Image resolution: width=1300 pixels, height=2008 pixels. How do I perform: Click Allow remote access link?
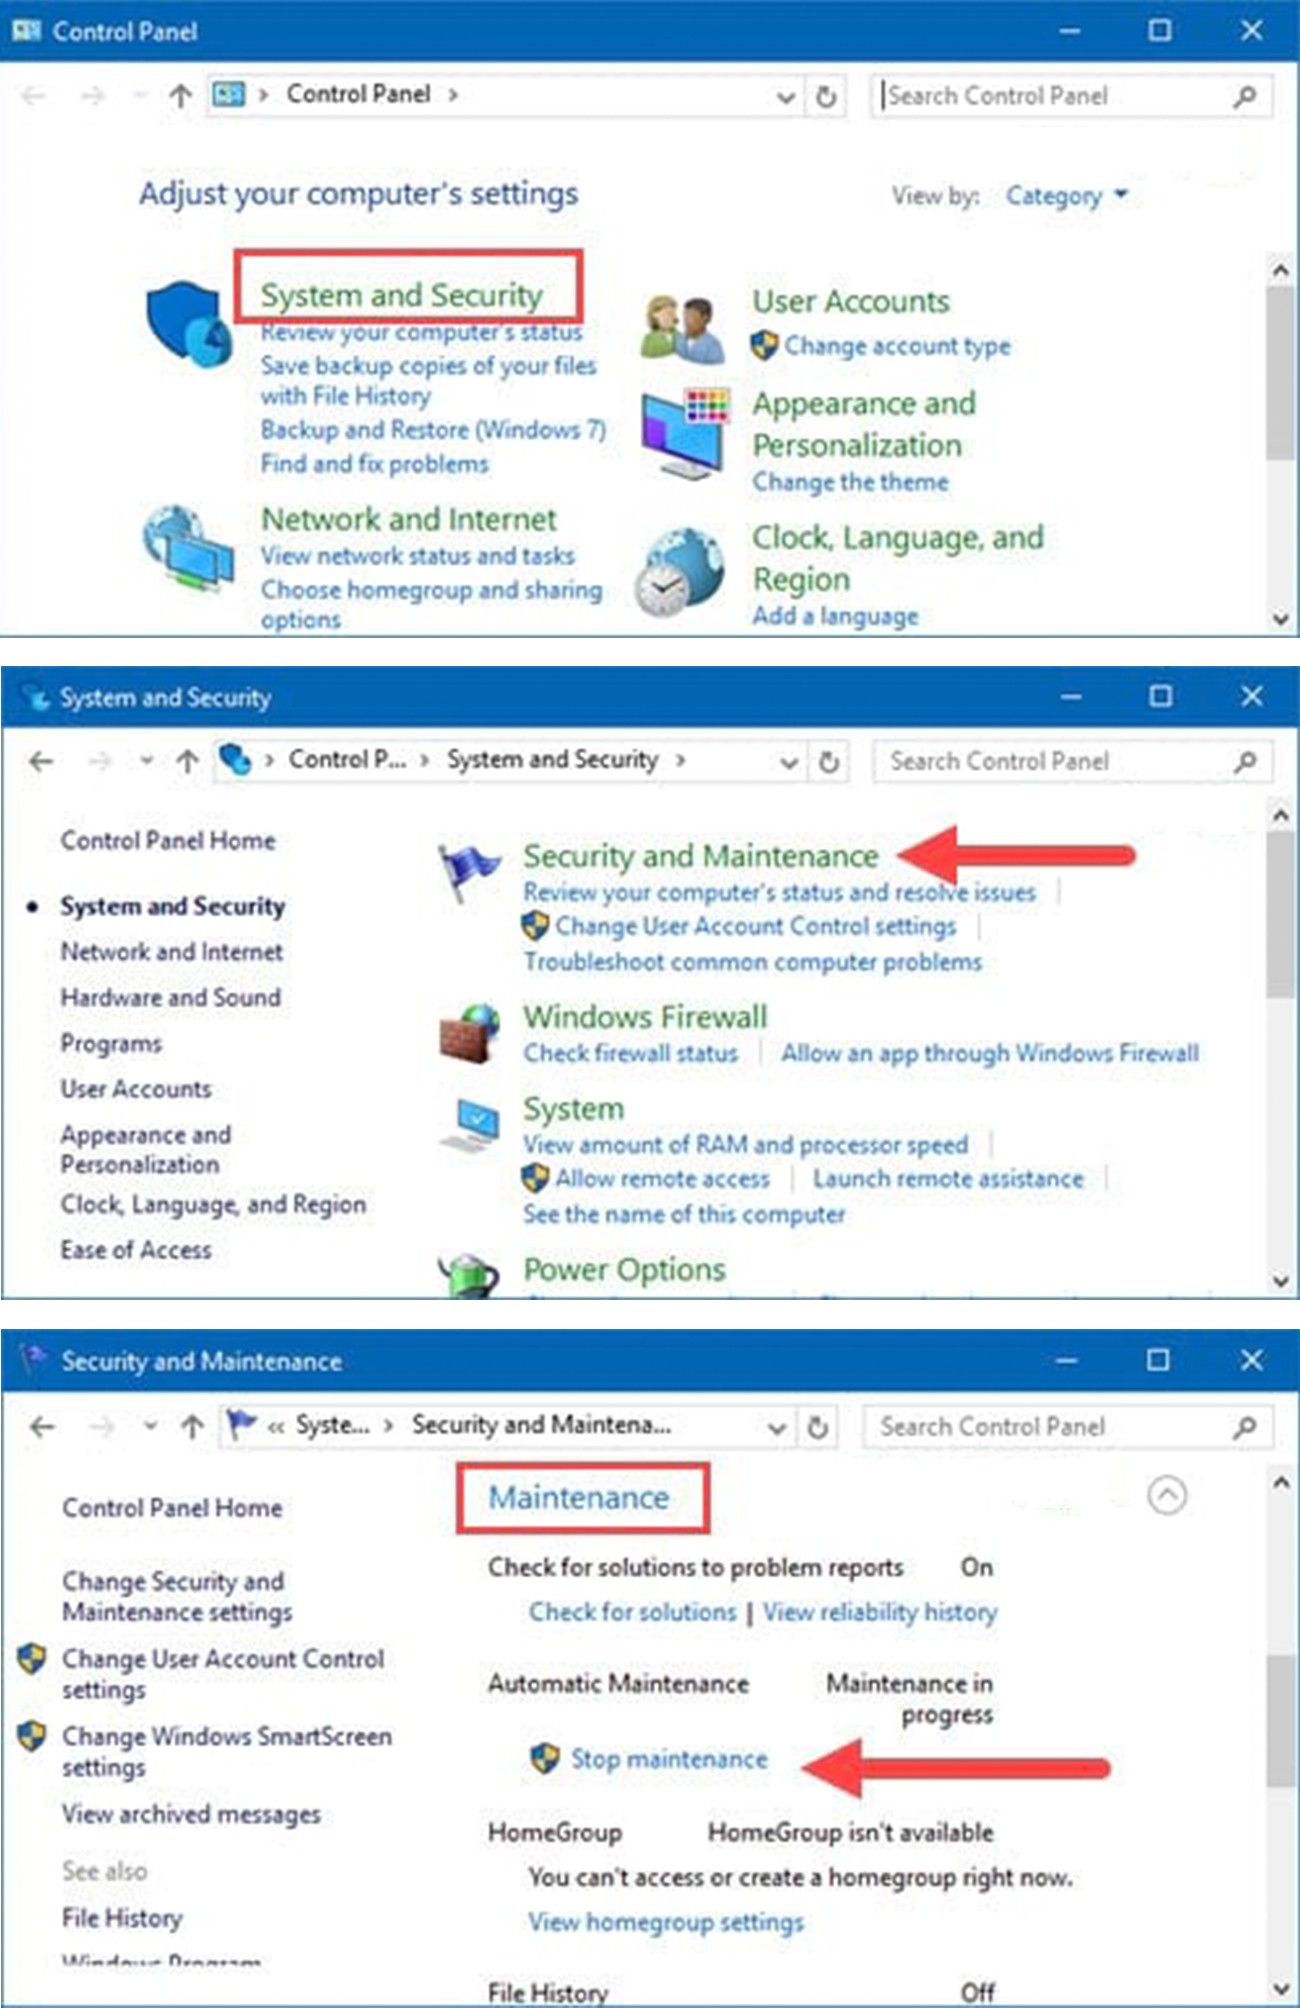[663, 1179]
